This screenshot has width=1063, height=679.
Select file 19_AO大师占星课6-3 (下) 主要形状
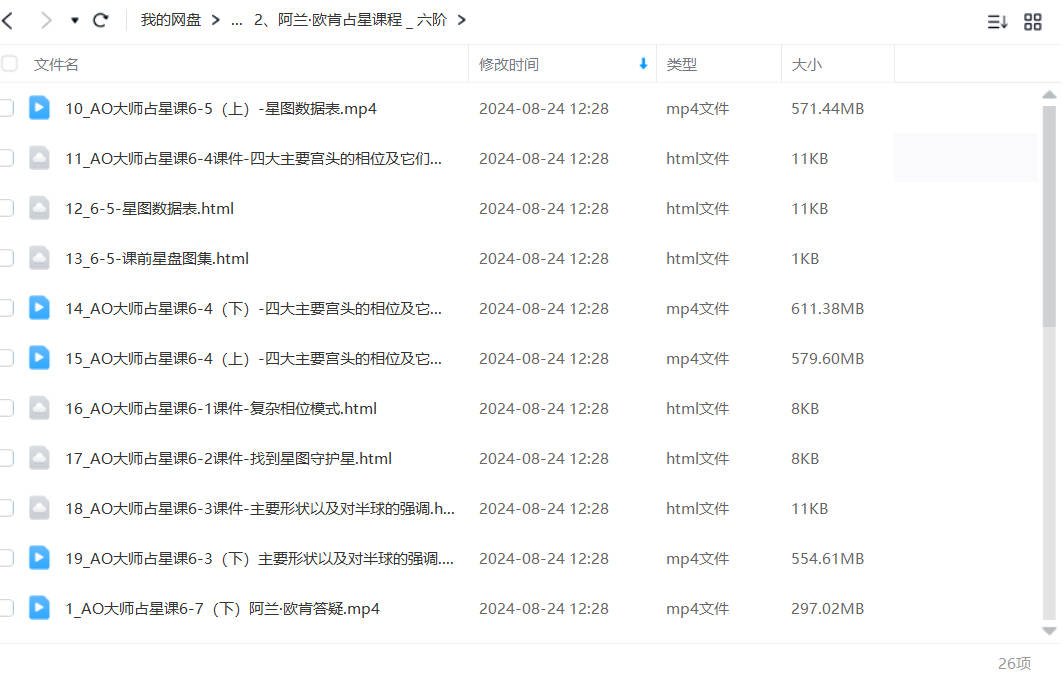click(x=260, y=558)
